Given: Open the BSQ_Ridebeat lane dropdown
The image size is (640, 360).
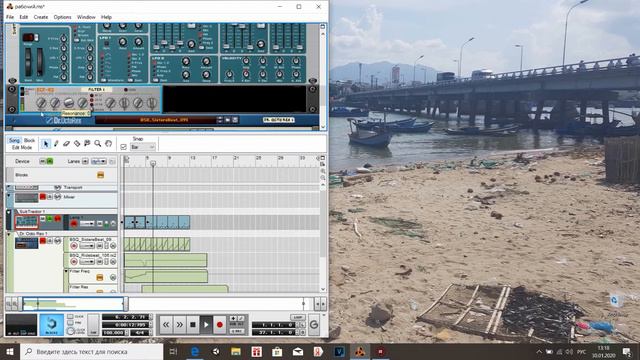Looking at the screenshot, I should pyautogui.click(x=87, y=262).
